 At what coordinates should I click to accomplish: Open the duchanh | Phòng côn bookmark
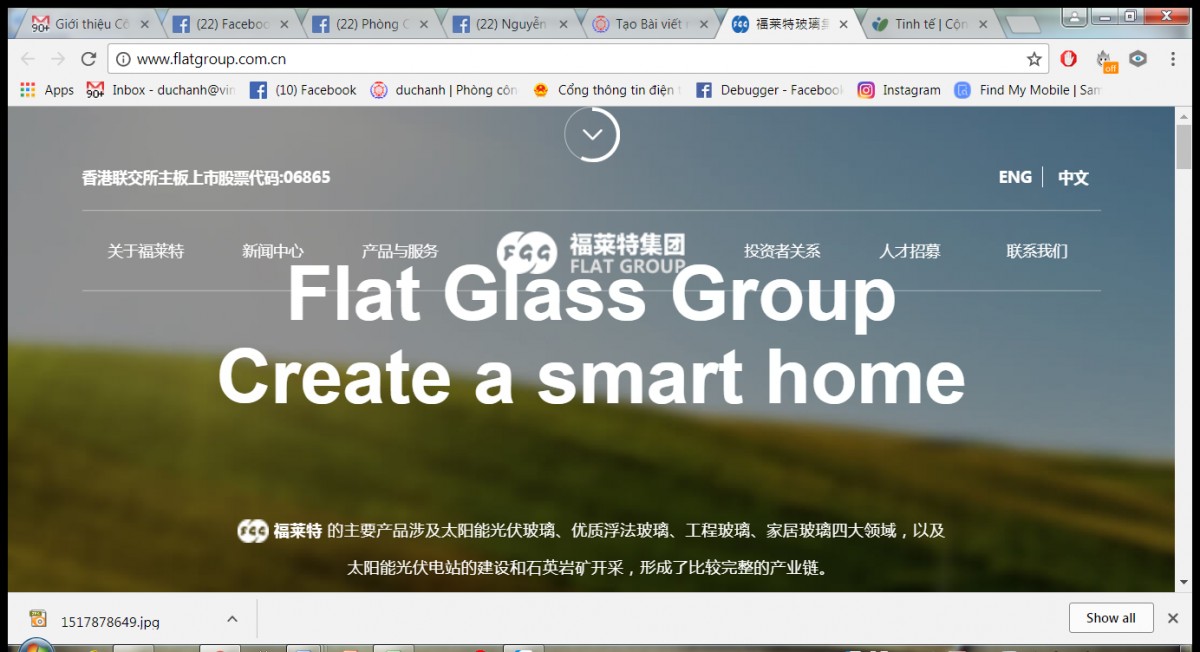[x=444, y=90]
